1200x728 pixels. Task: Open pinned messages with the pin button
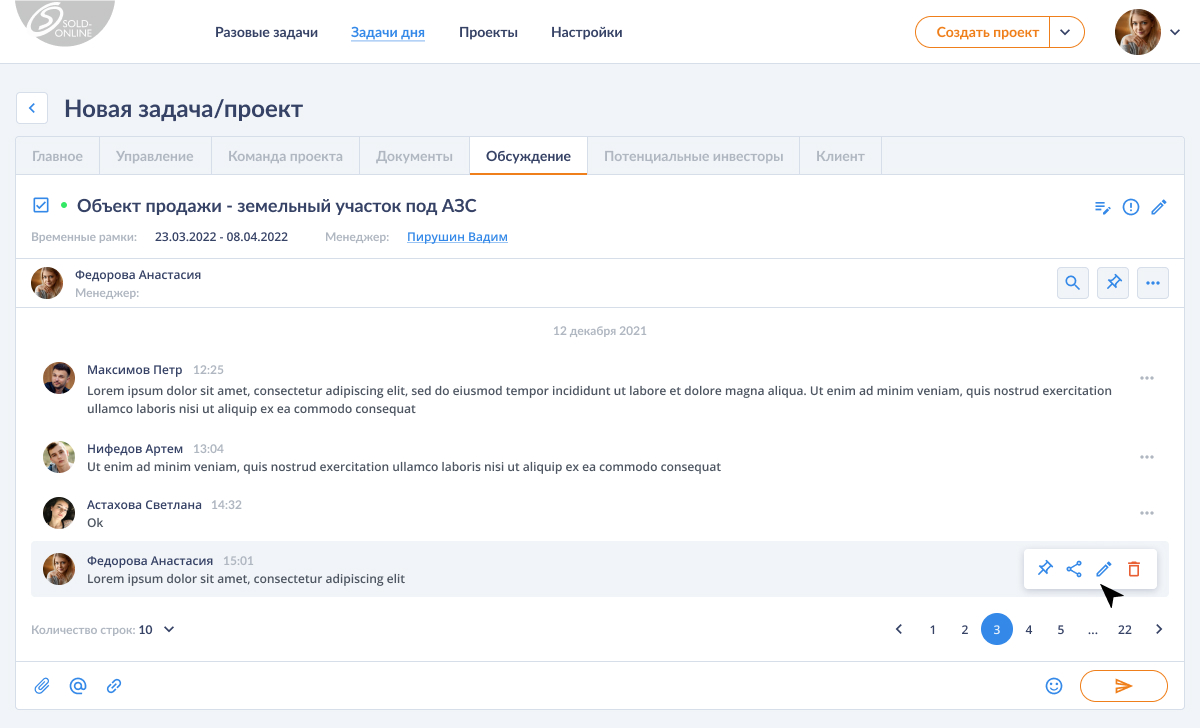click(1113, 283)
